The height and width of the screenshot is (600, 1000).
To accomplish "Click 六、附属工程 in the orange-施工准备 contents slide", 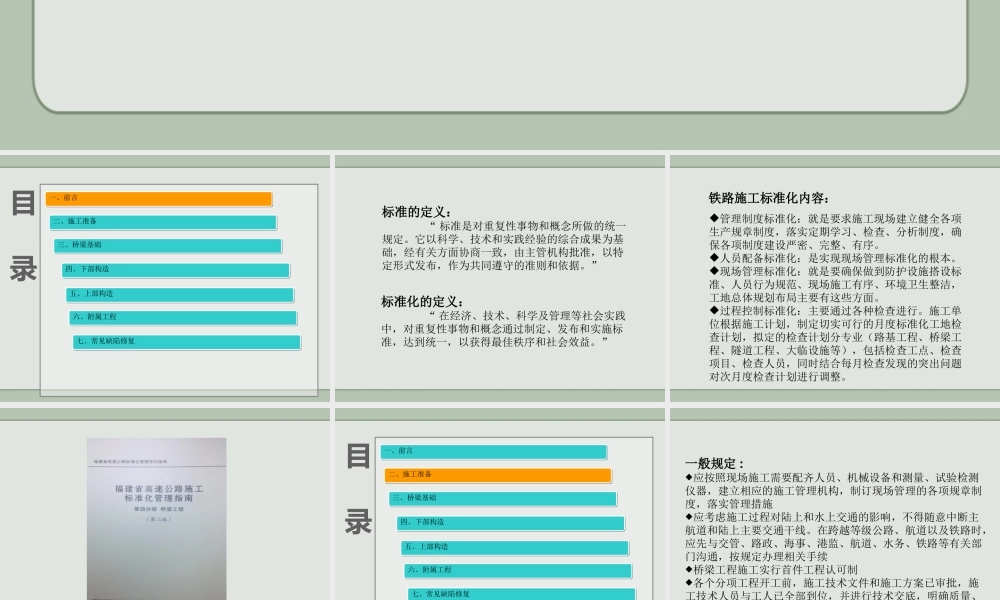I will (518, 571).
